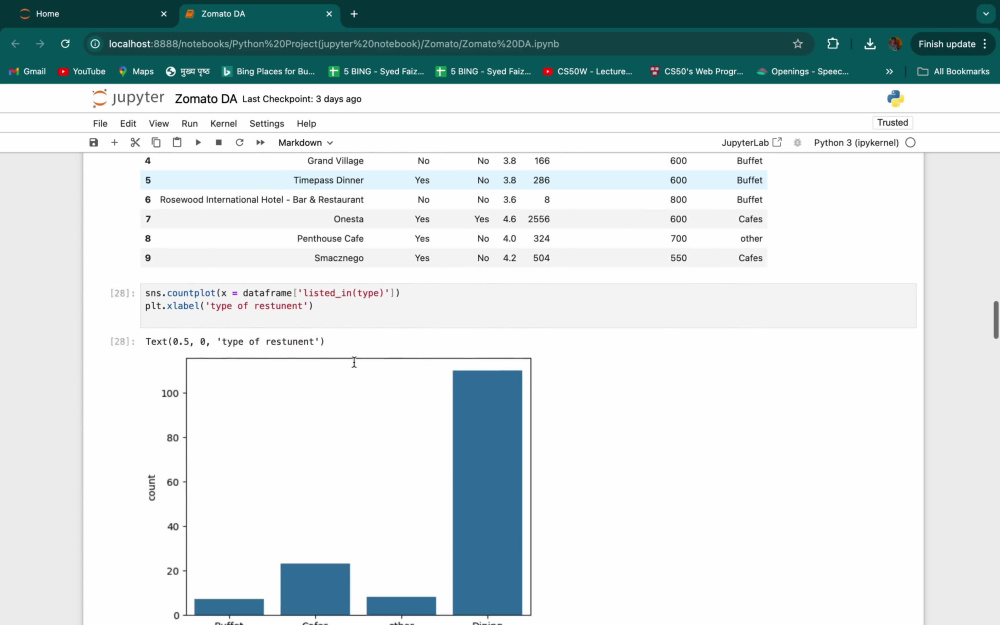Click the Penthouse Cafe table cell
Image resolution: width=1000 pixels, height=625 pixels.
tap(330, 239)
